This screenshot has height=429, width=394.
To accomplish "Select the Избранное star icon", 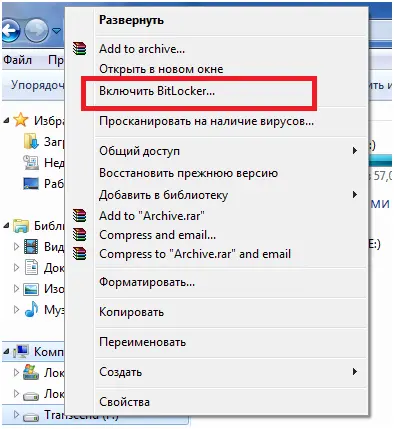I will click(x=20, y=120).
